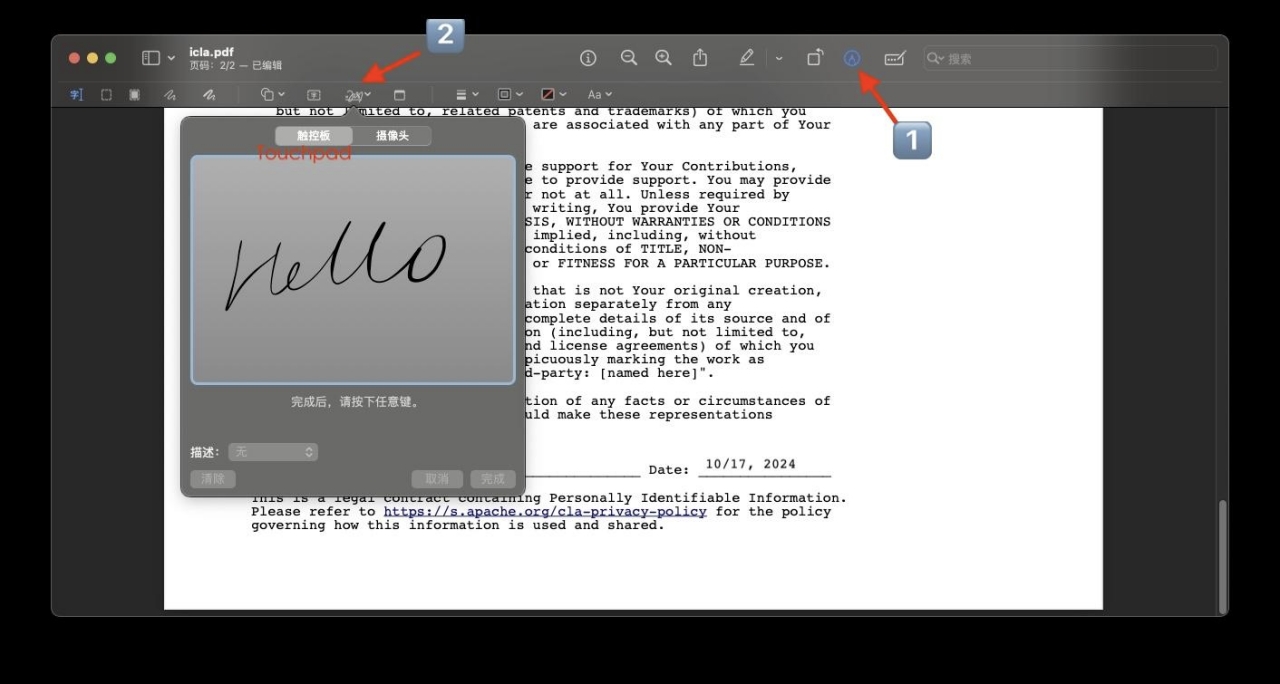Expand the text style Aa dropdown
Screen dimensions: 1280x684
click(x=600, y=95)
